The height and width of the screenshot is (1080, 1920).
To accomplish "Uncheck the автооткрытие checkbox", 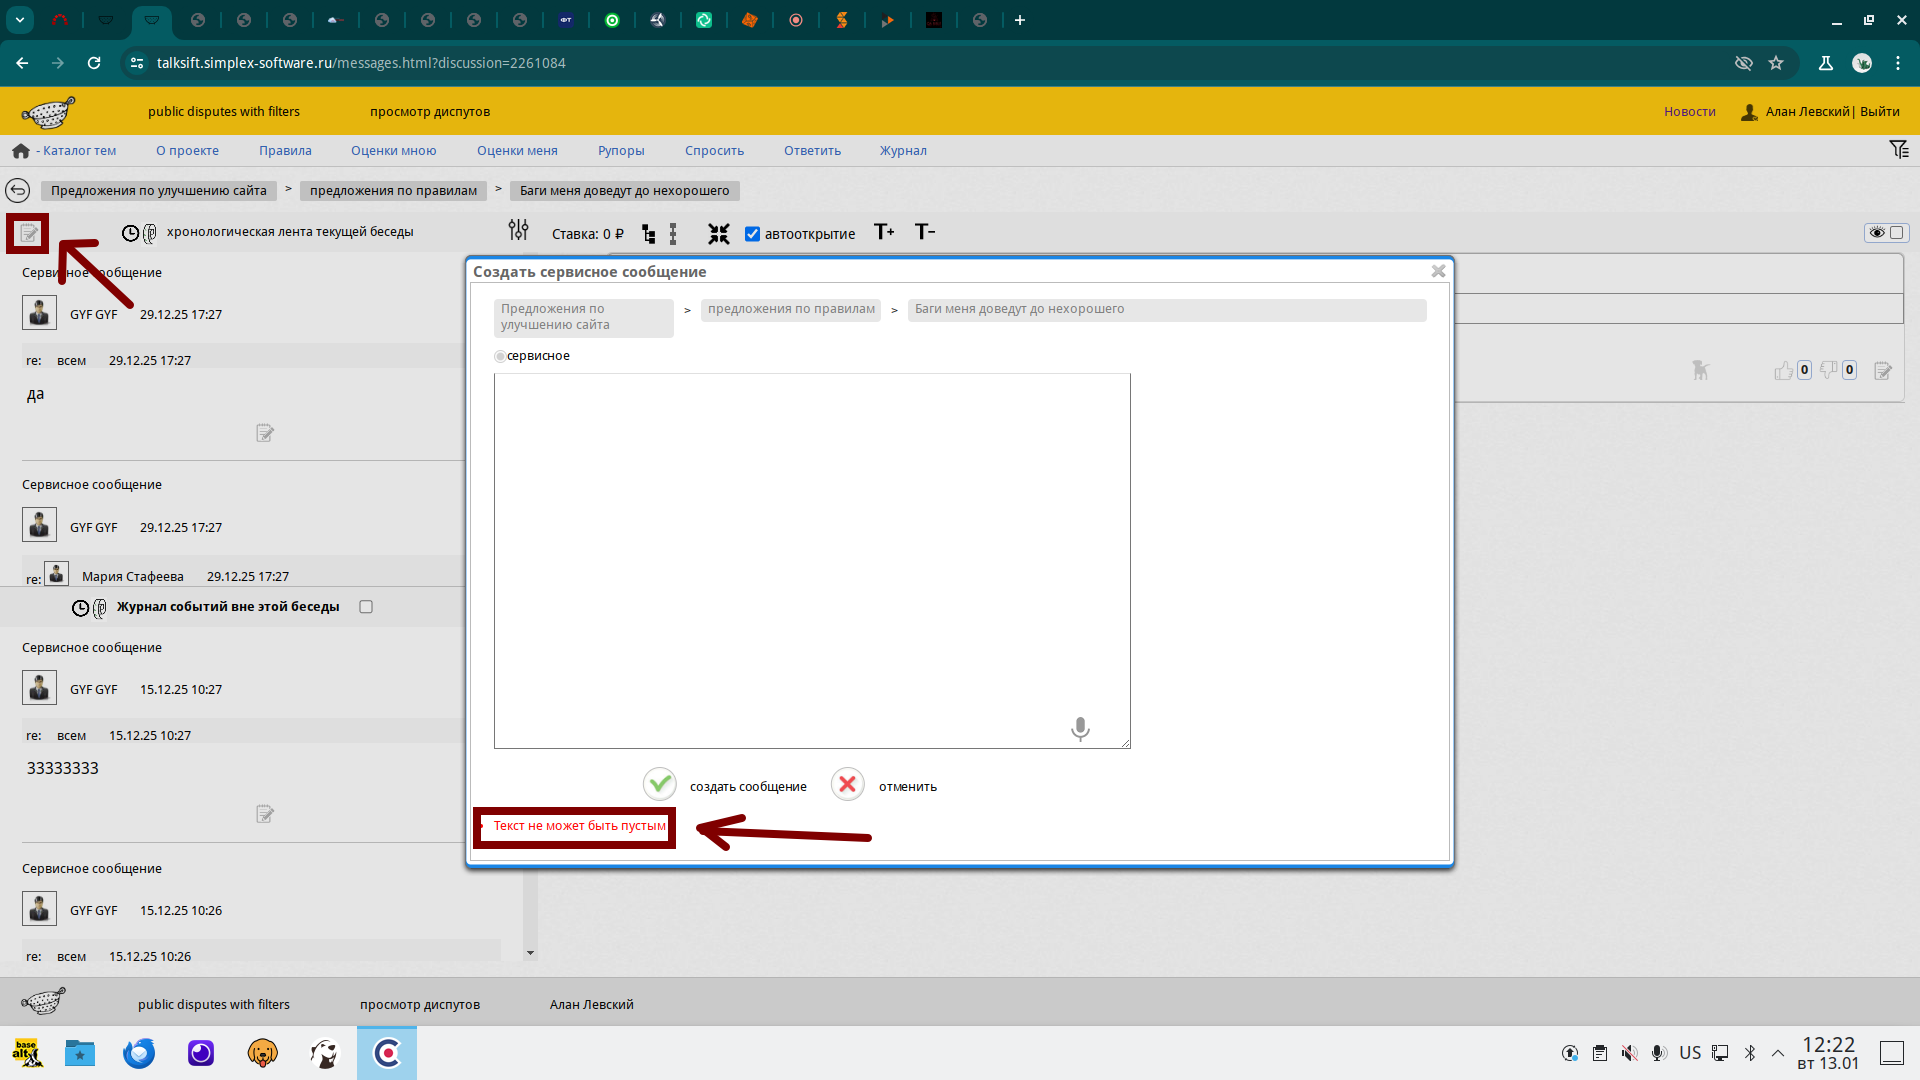I will click(752, 234).
